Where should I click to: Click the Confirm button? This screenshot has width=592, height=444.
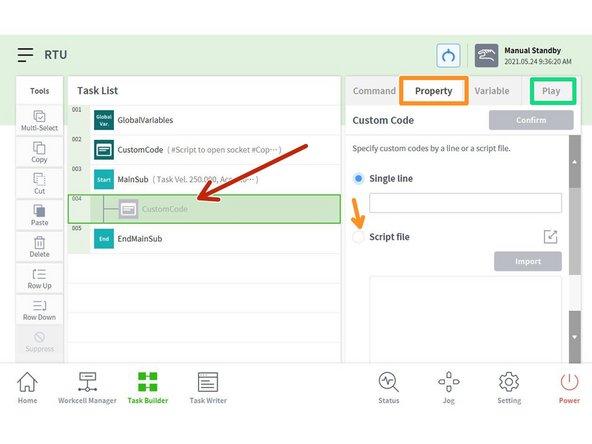531,120
